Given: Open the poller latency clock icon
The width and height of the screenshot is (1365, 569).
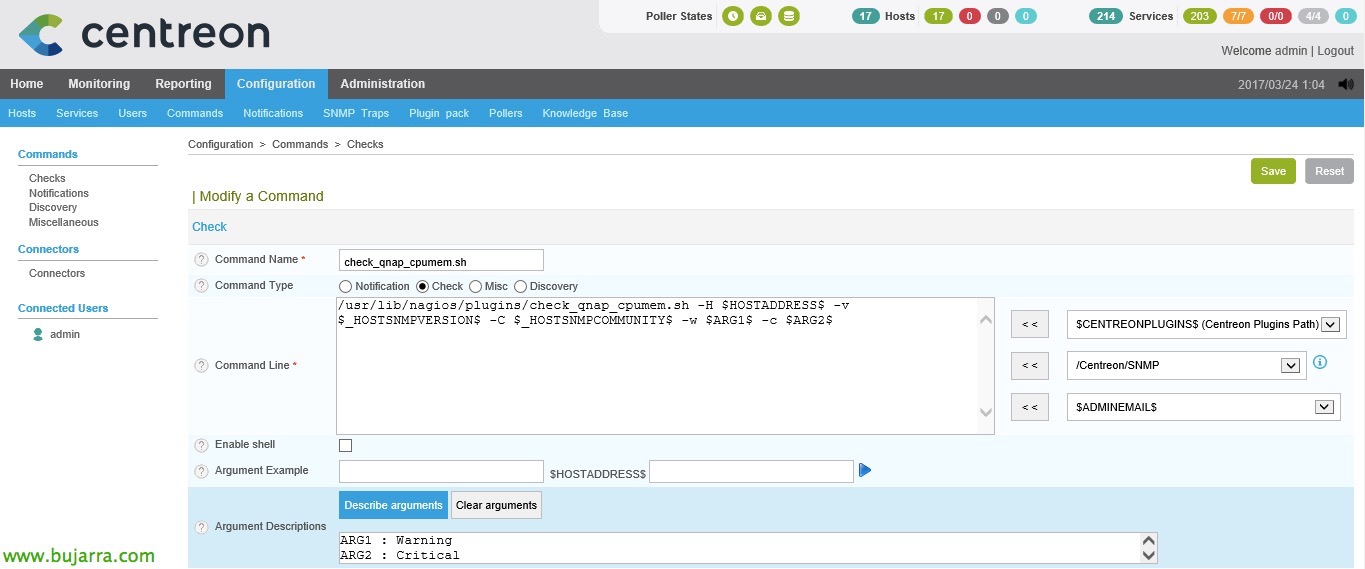Looking at the screenshot, I should tap(733, 16).
